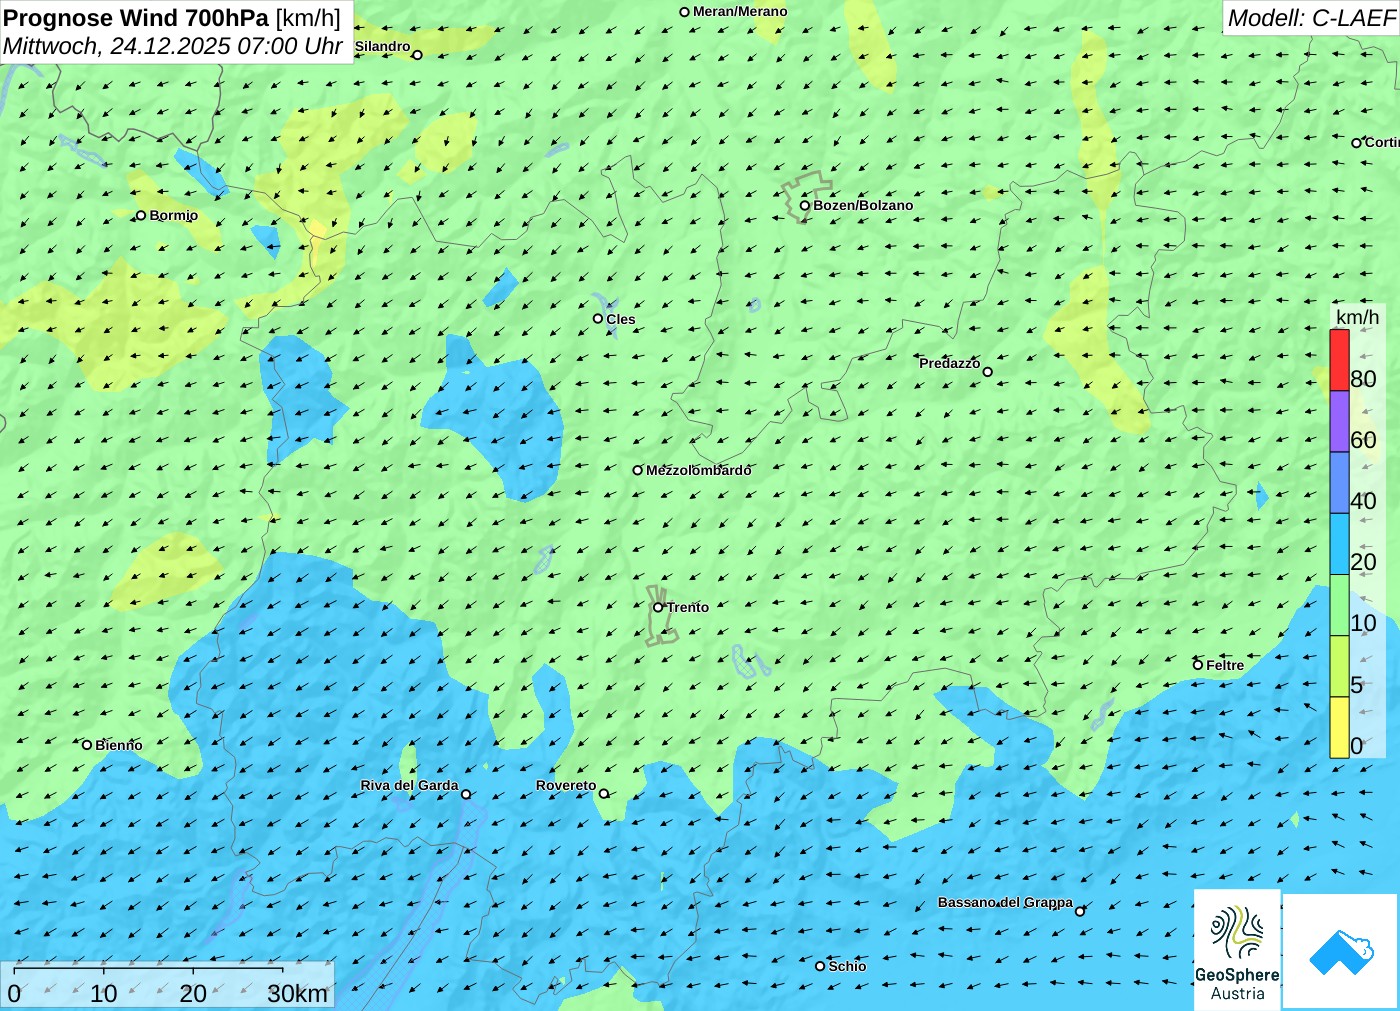Click the Bormio city marker
This screenshot has height=1011, width=1400.
141,215
